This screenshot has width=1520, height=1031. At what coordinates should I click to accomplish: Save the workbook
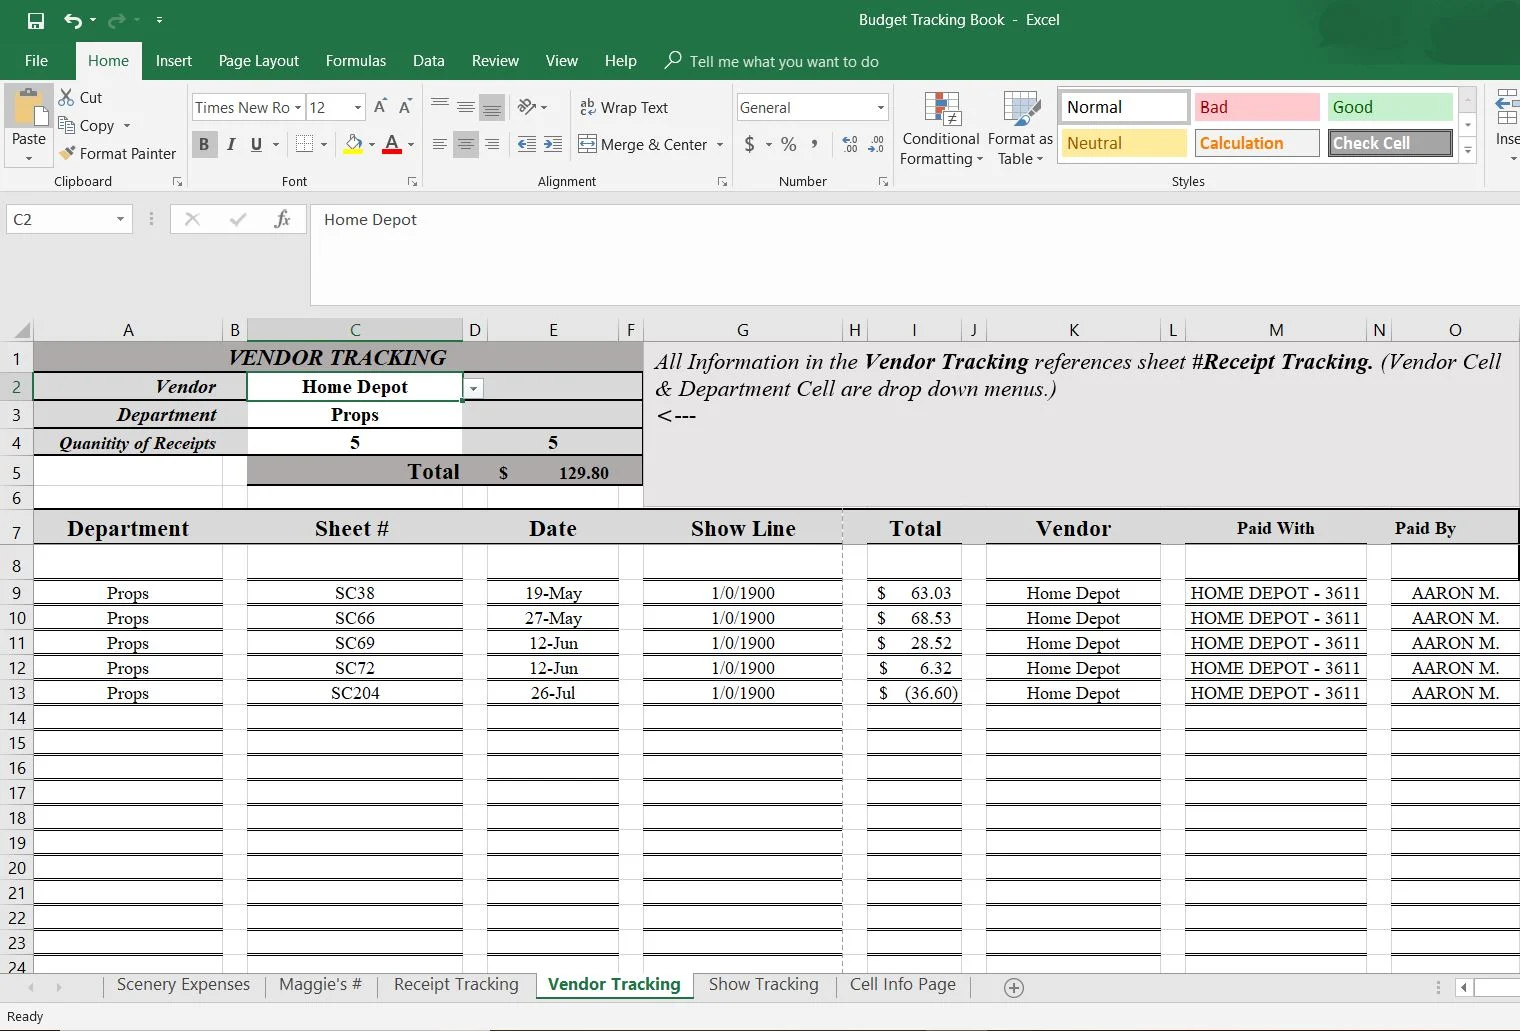(x=34, y=19)
